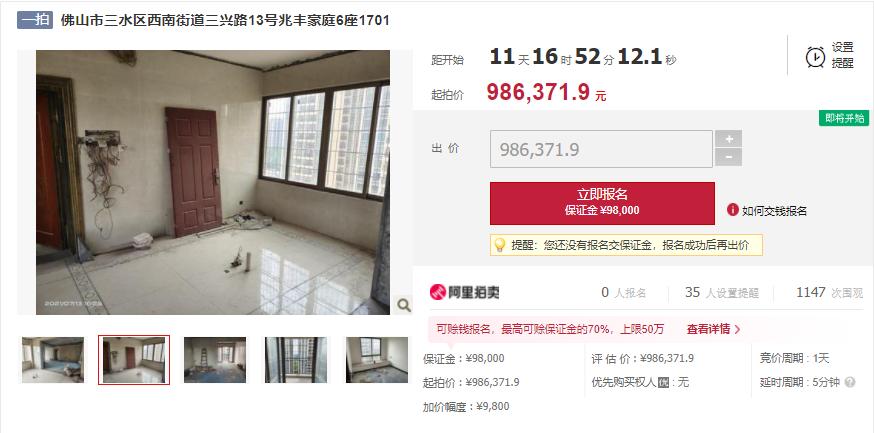Click the icon next to 优先购买权人
The image size is (874, 433).
(663, 382)
